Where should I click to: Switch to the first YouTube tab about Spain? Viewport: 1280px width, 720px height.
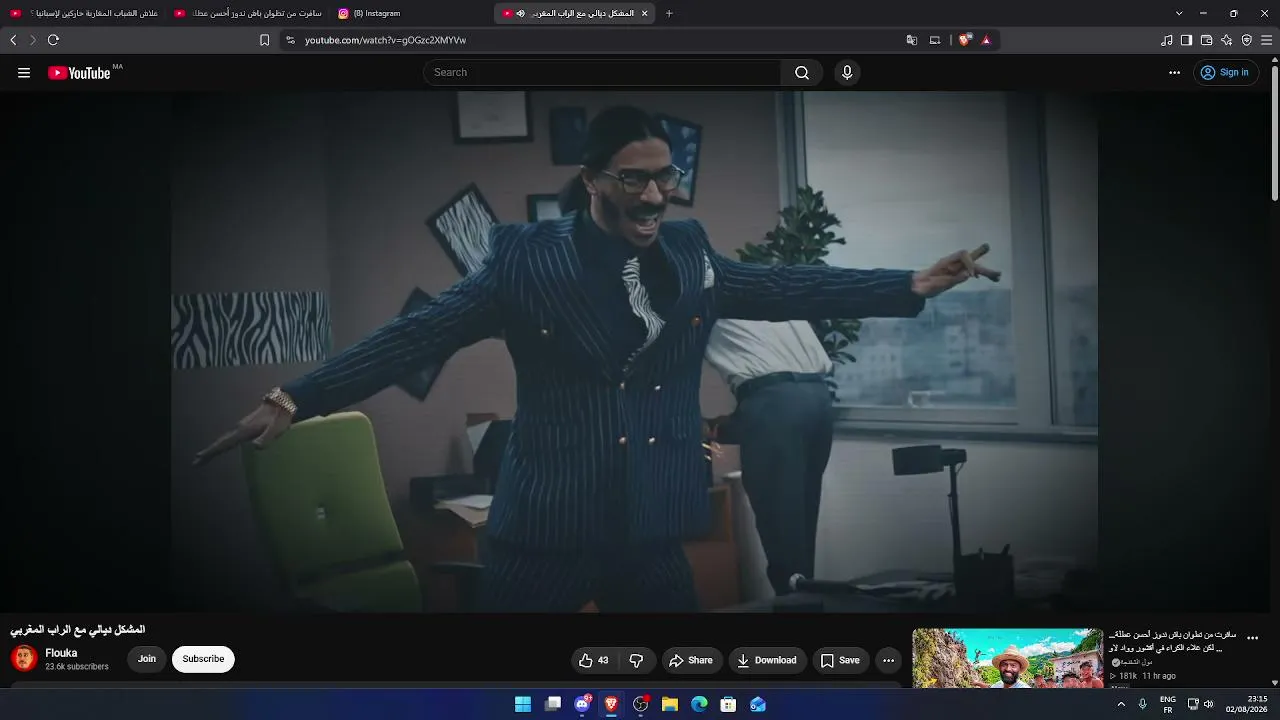[x=84, y=13]
